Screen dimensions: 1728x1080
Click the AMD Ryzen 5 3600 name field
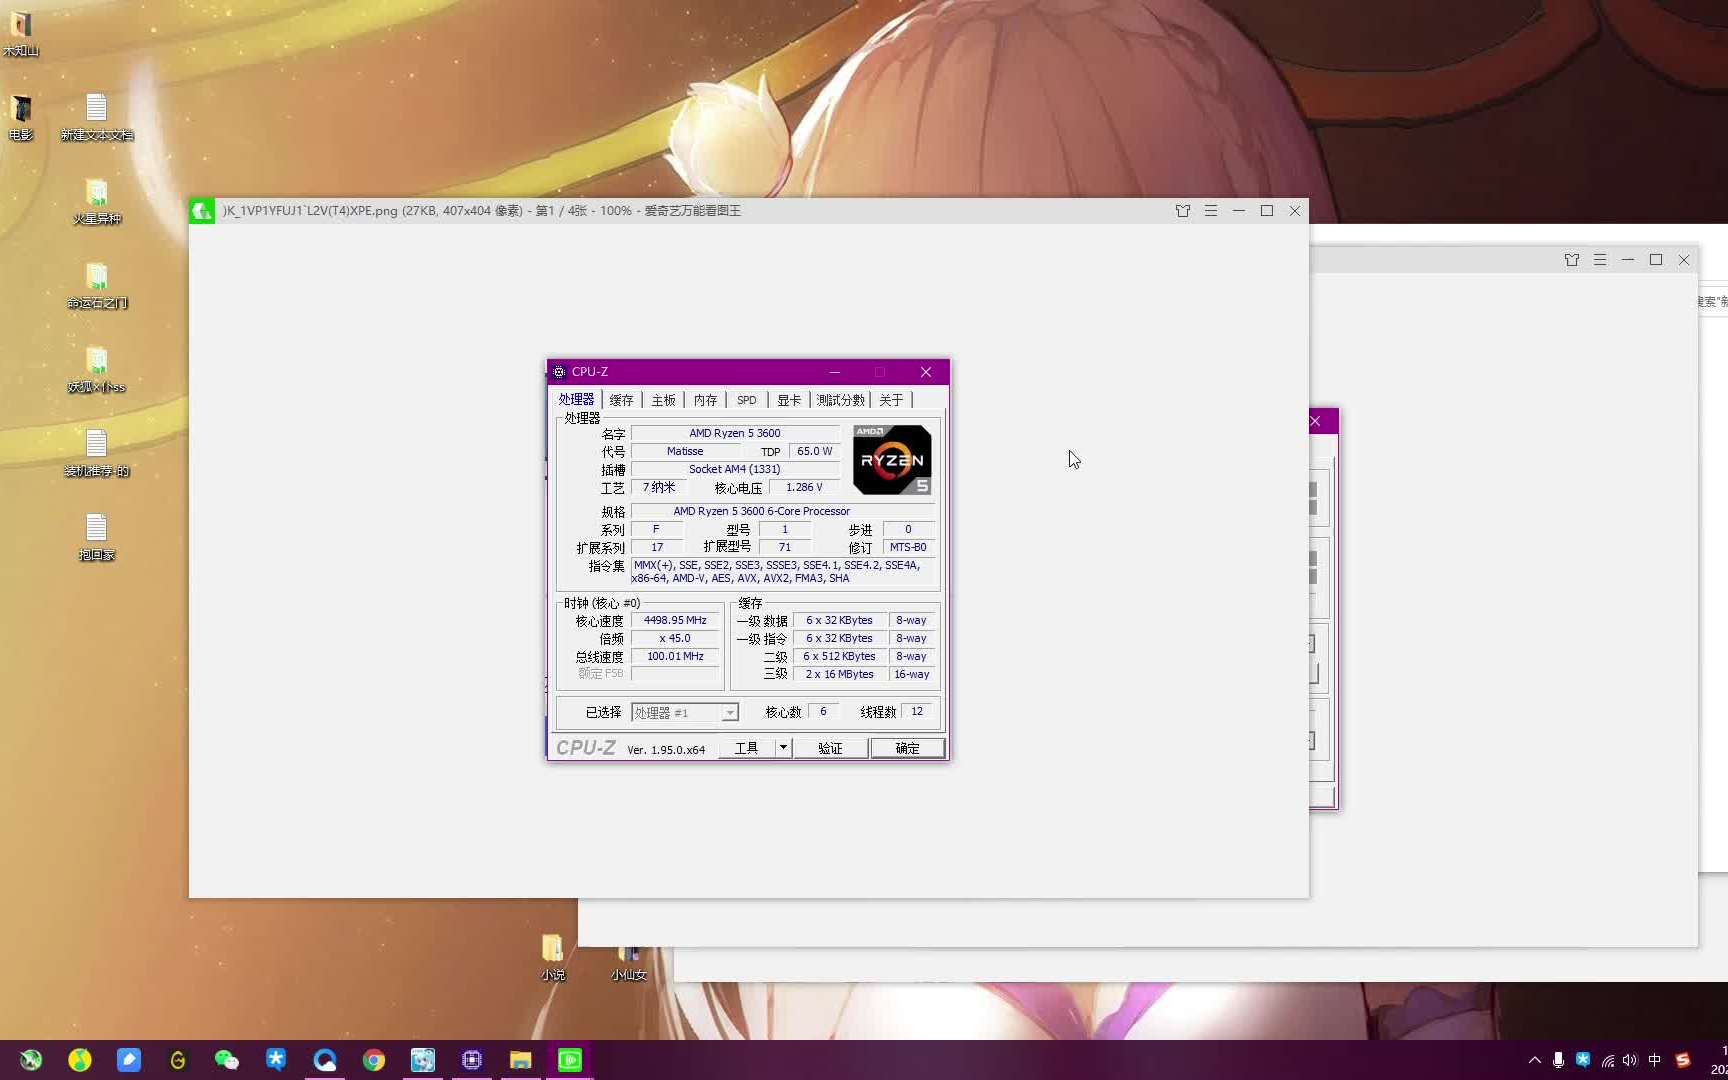pyautogui.click(x=735, y=433)
